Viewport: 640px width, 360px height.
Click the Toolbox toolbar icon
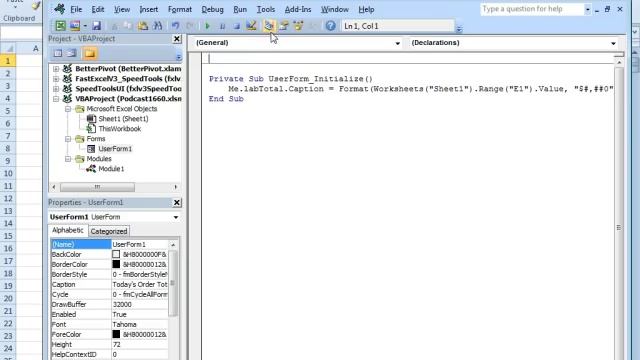click(313, 26)
